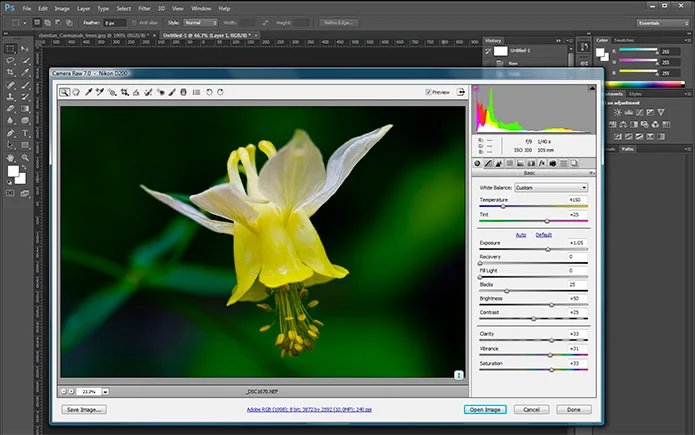695x435 pixels.
Task: Select the Crop tool in Camera Raw
Action: pyautogui.click(x=124, y=92)
